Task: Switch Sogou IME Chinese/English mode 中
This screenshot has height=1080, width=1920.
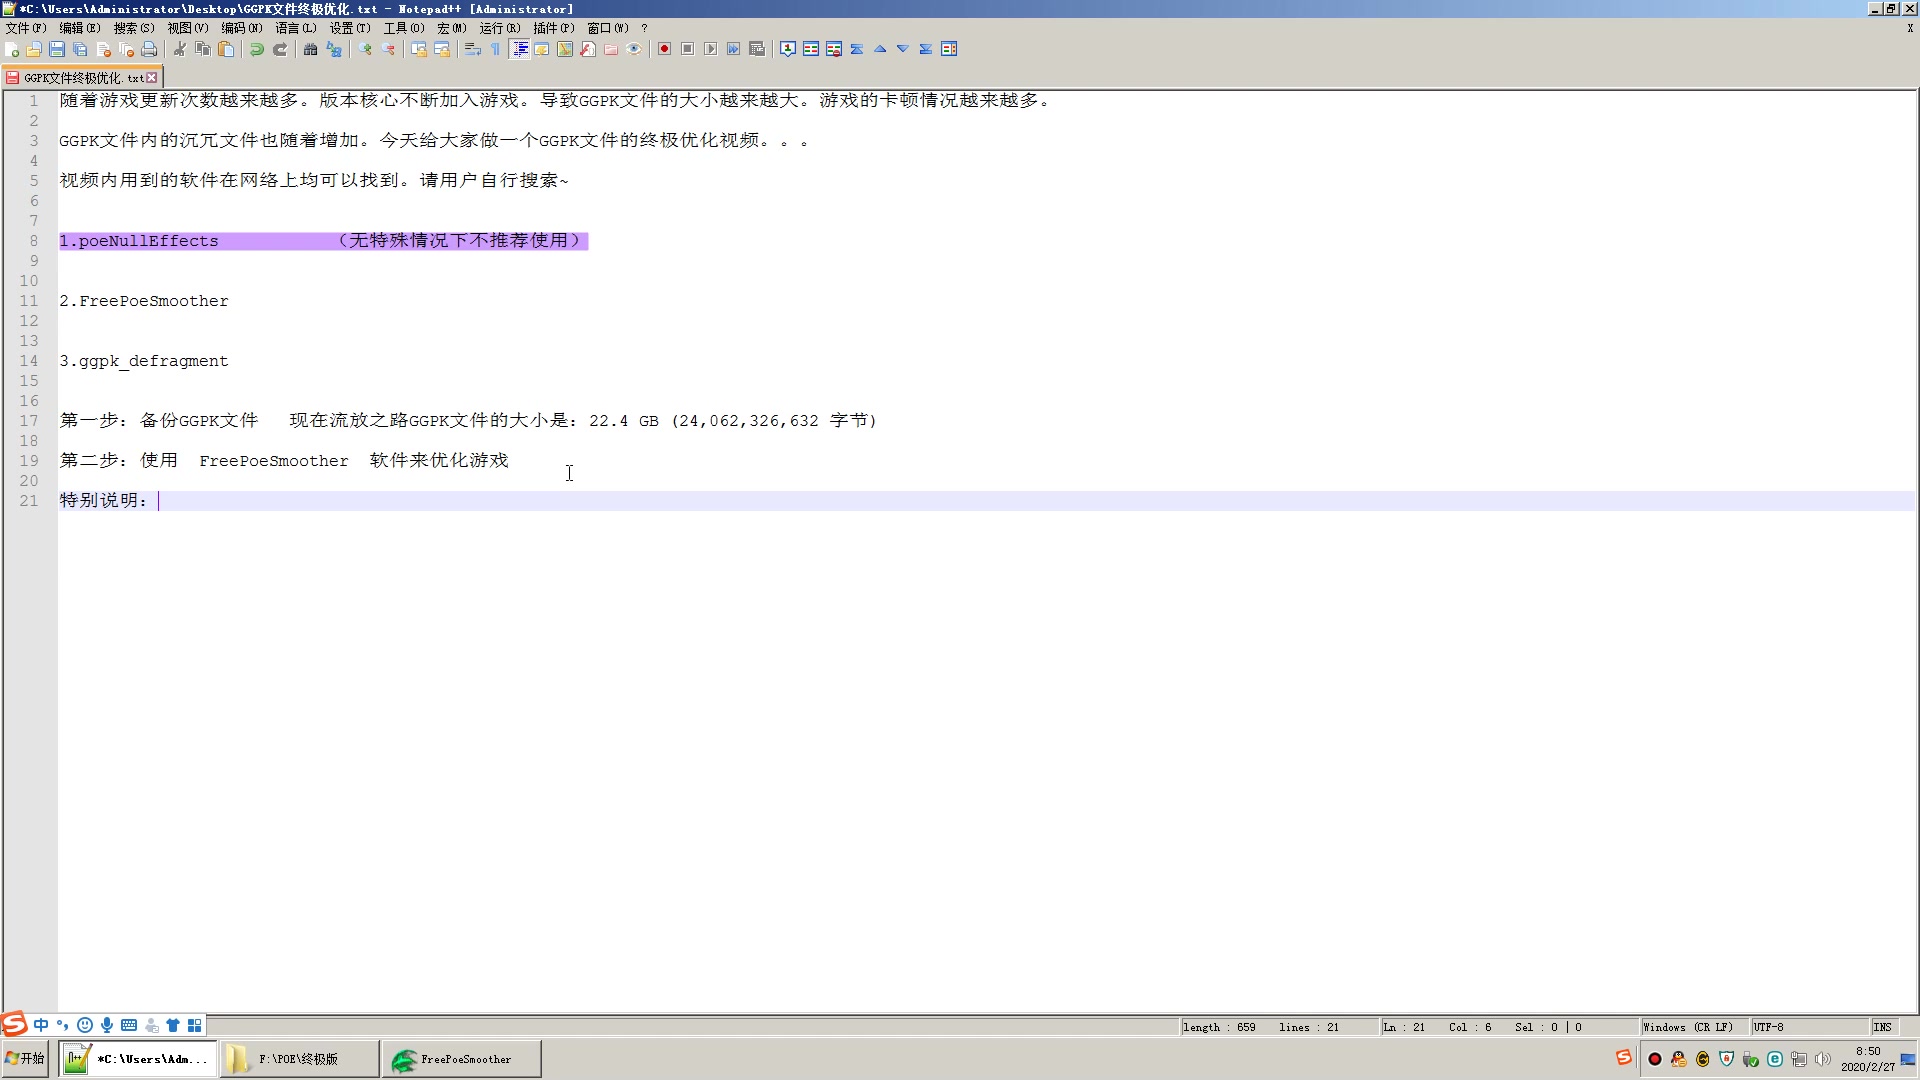Action: (41, 1025)
